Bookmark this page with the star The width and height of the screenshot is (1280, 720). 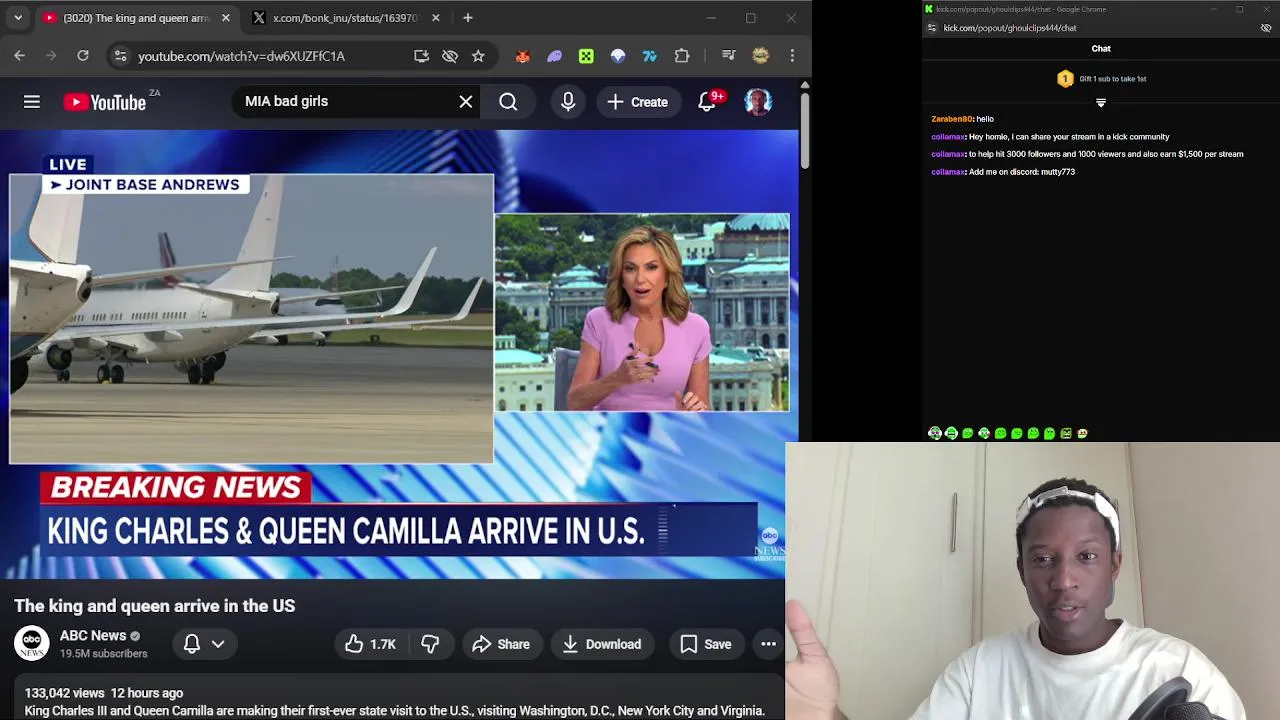point(478,56)
